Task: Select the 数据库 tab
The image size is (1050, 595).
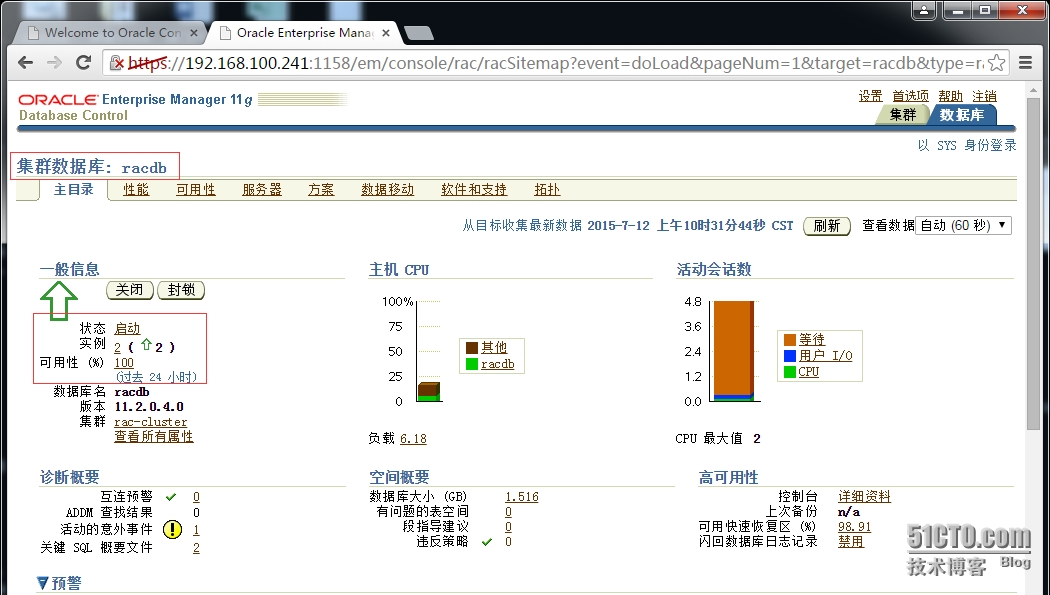Action: click(962, 114)
